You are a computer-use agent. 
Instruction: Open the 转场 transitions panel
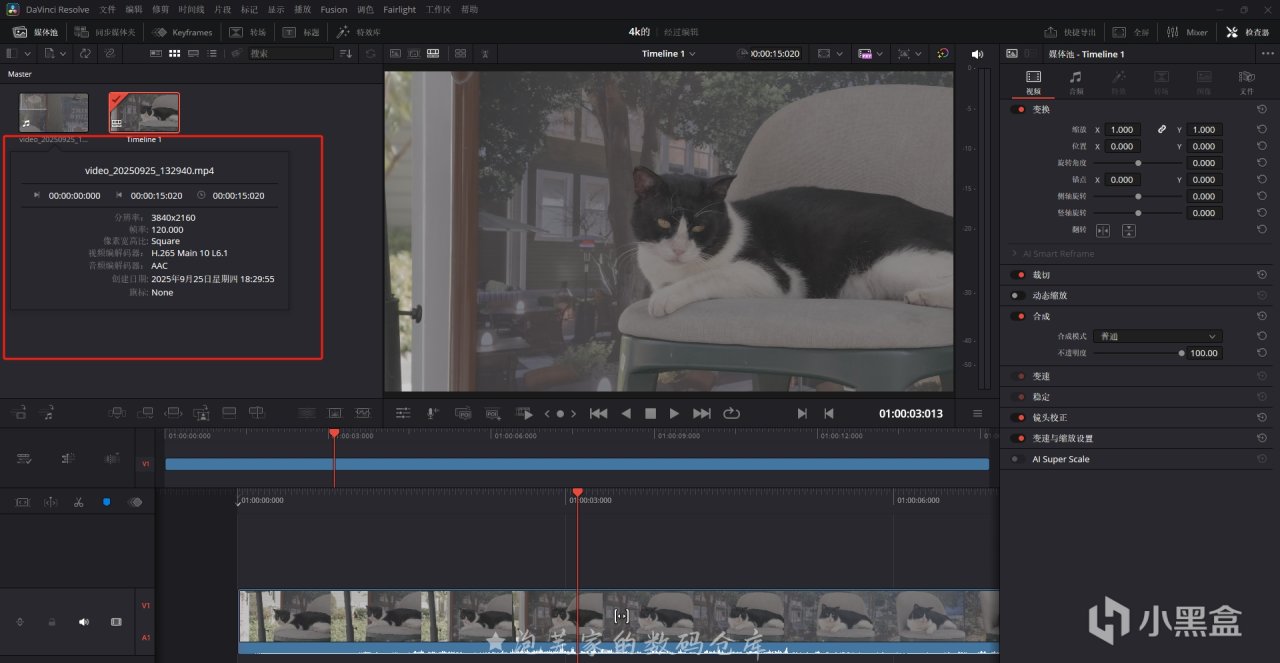[x=246, y=32]
